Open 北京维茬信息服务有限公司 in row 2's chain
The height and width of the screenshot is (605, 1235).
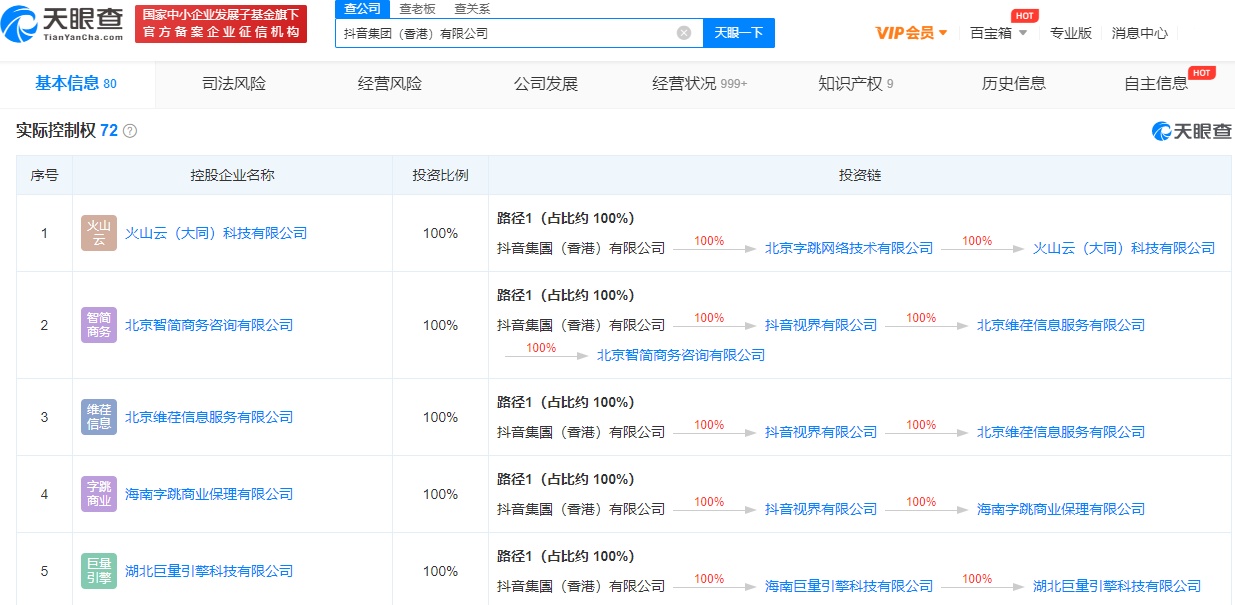pyautogui.click(x=1061, y=325)
